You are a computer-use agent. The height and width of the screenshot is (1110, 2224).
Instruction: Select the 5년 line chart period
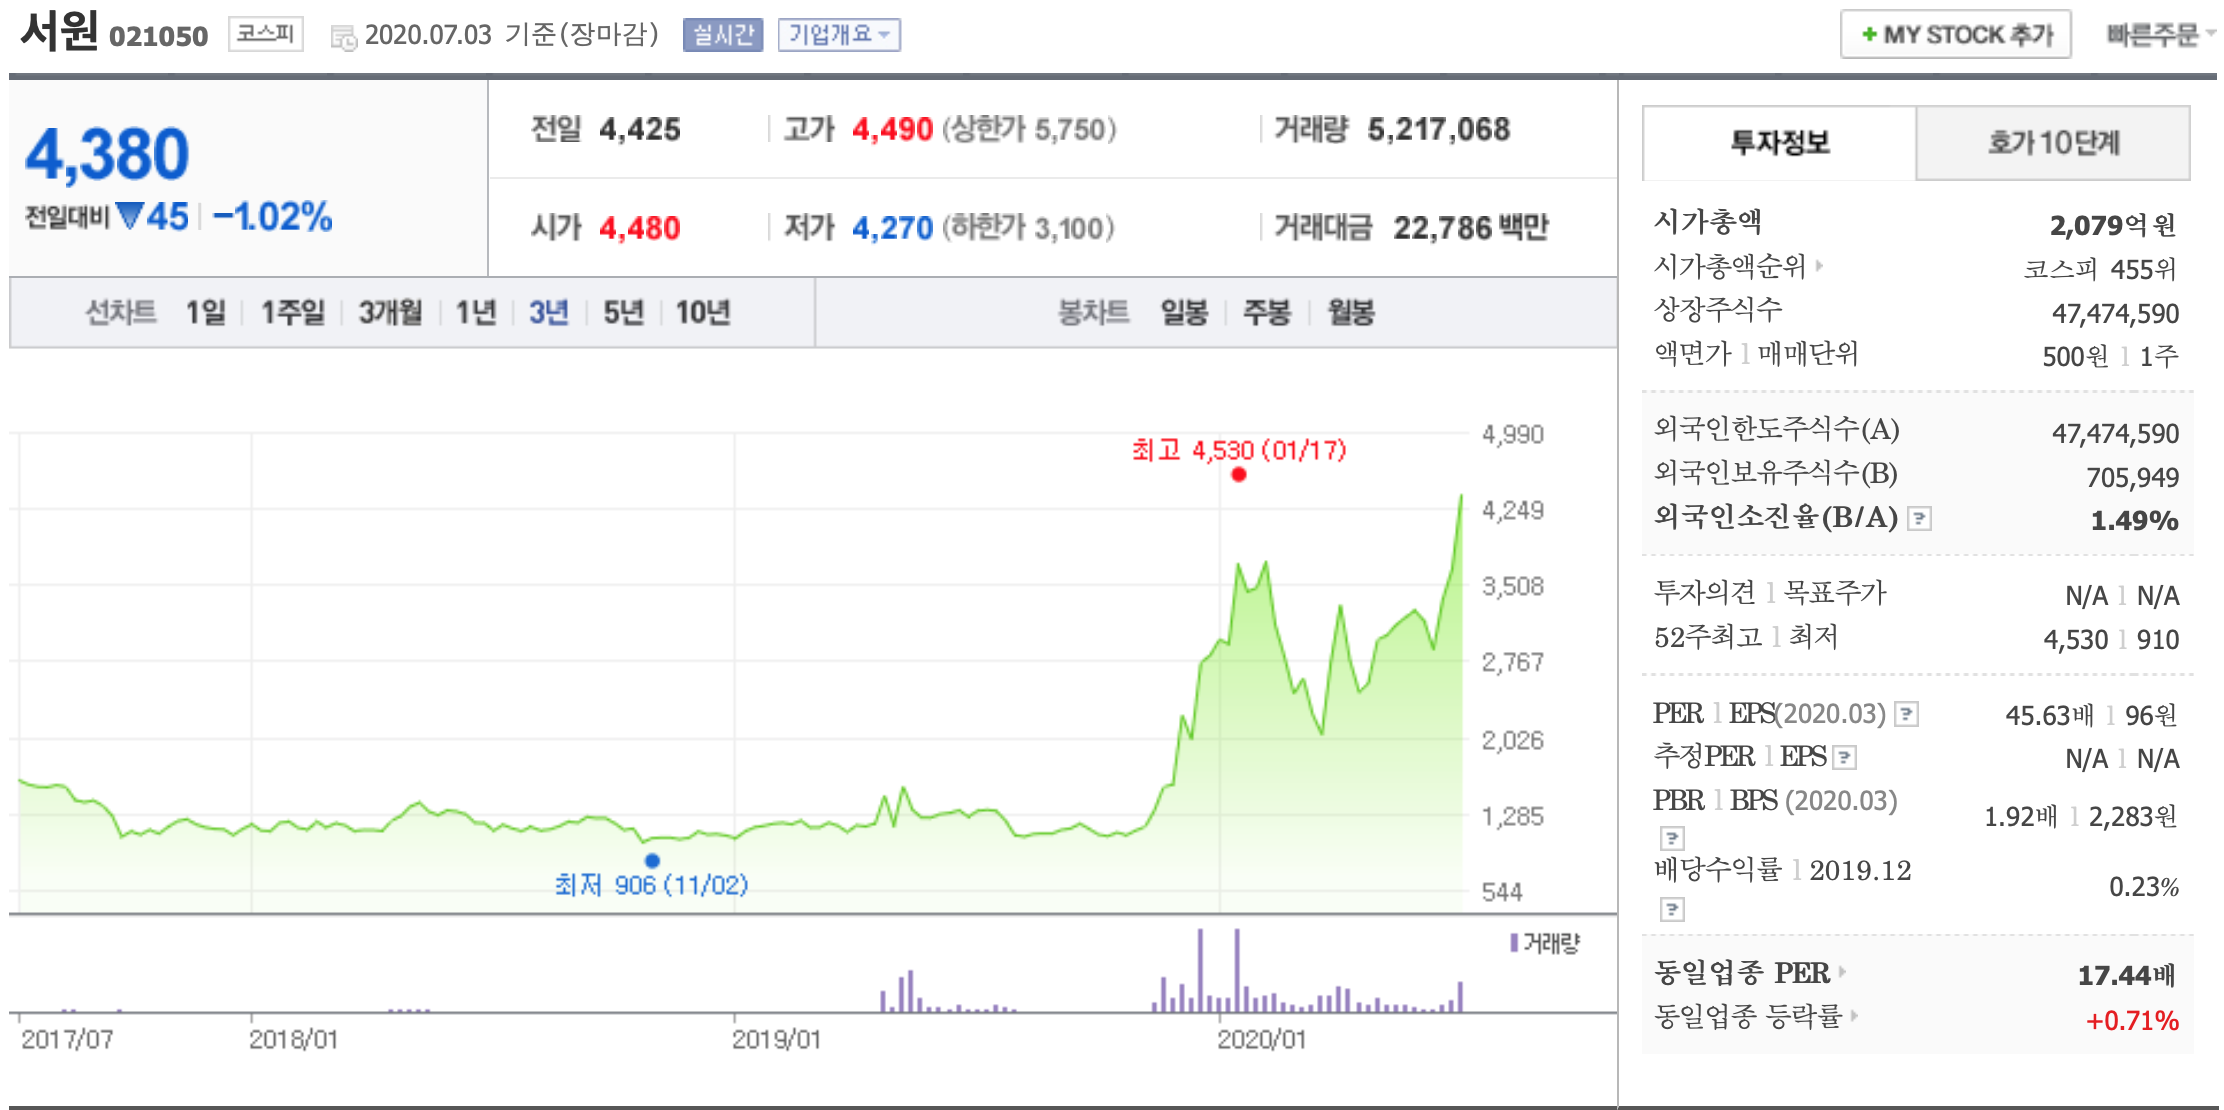pos(623,312)
